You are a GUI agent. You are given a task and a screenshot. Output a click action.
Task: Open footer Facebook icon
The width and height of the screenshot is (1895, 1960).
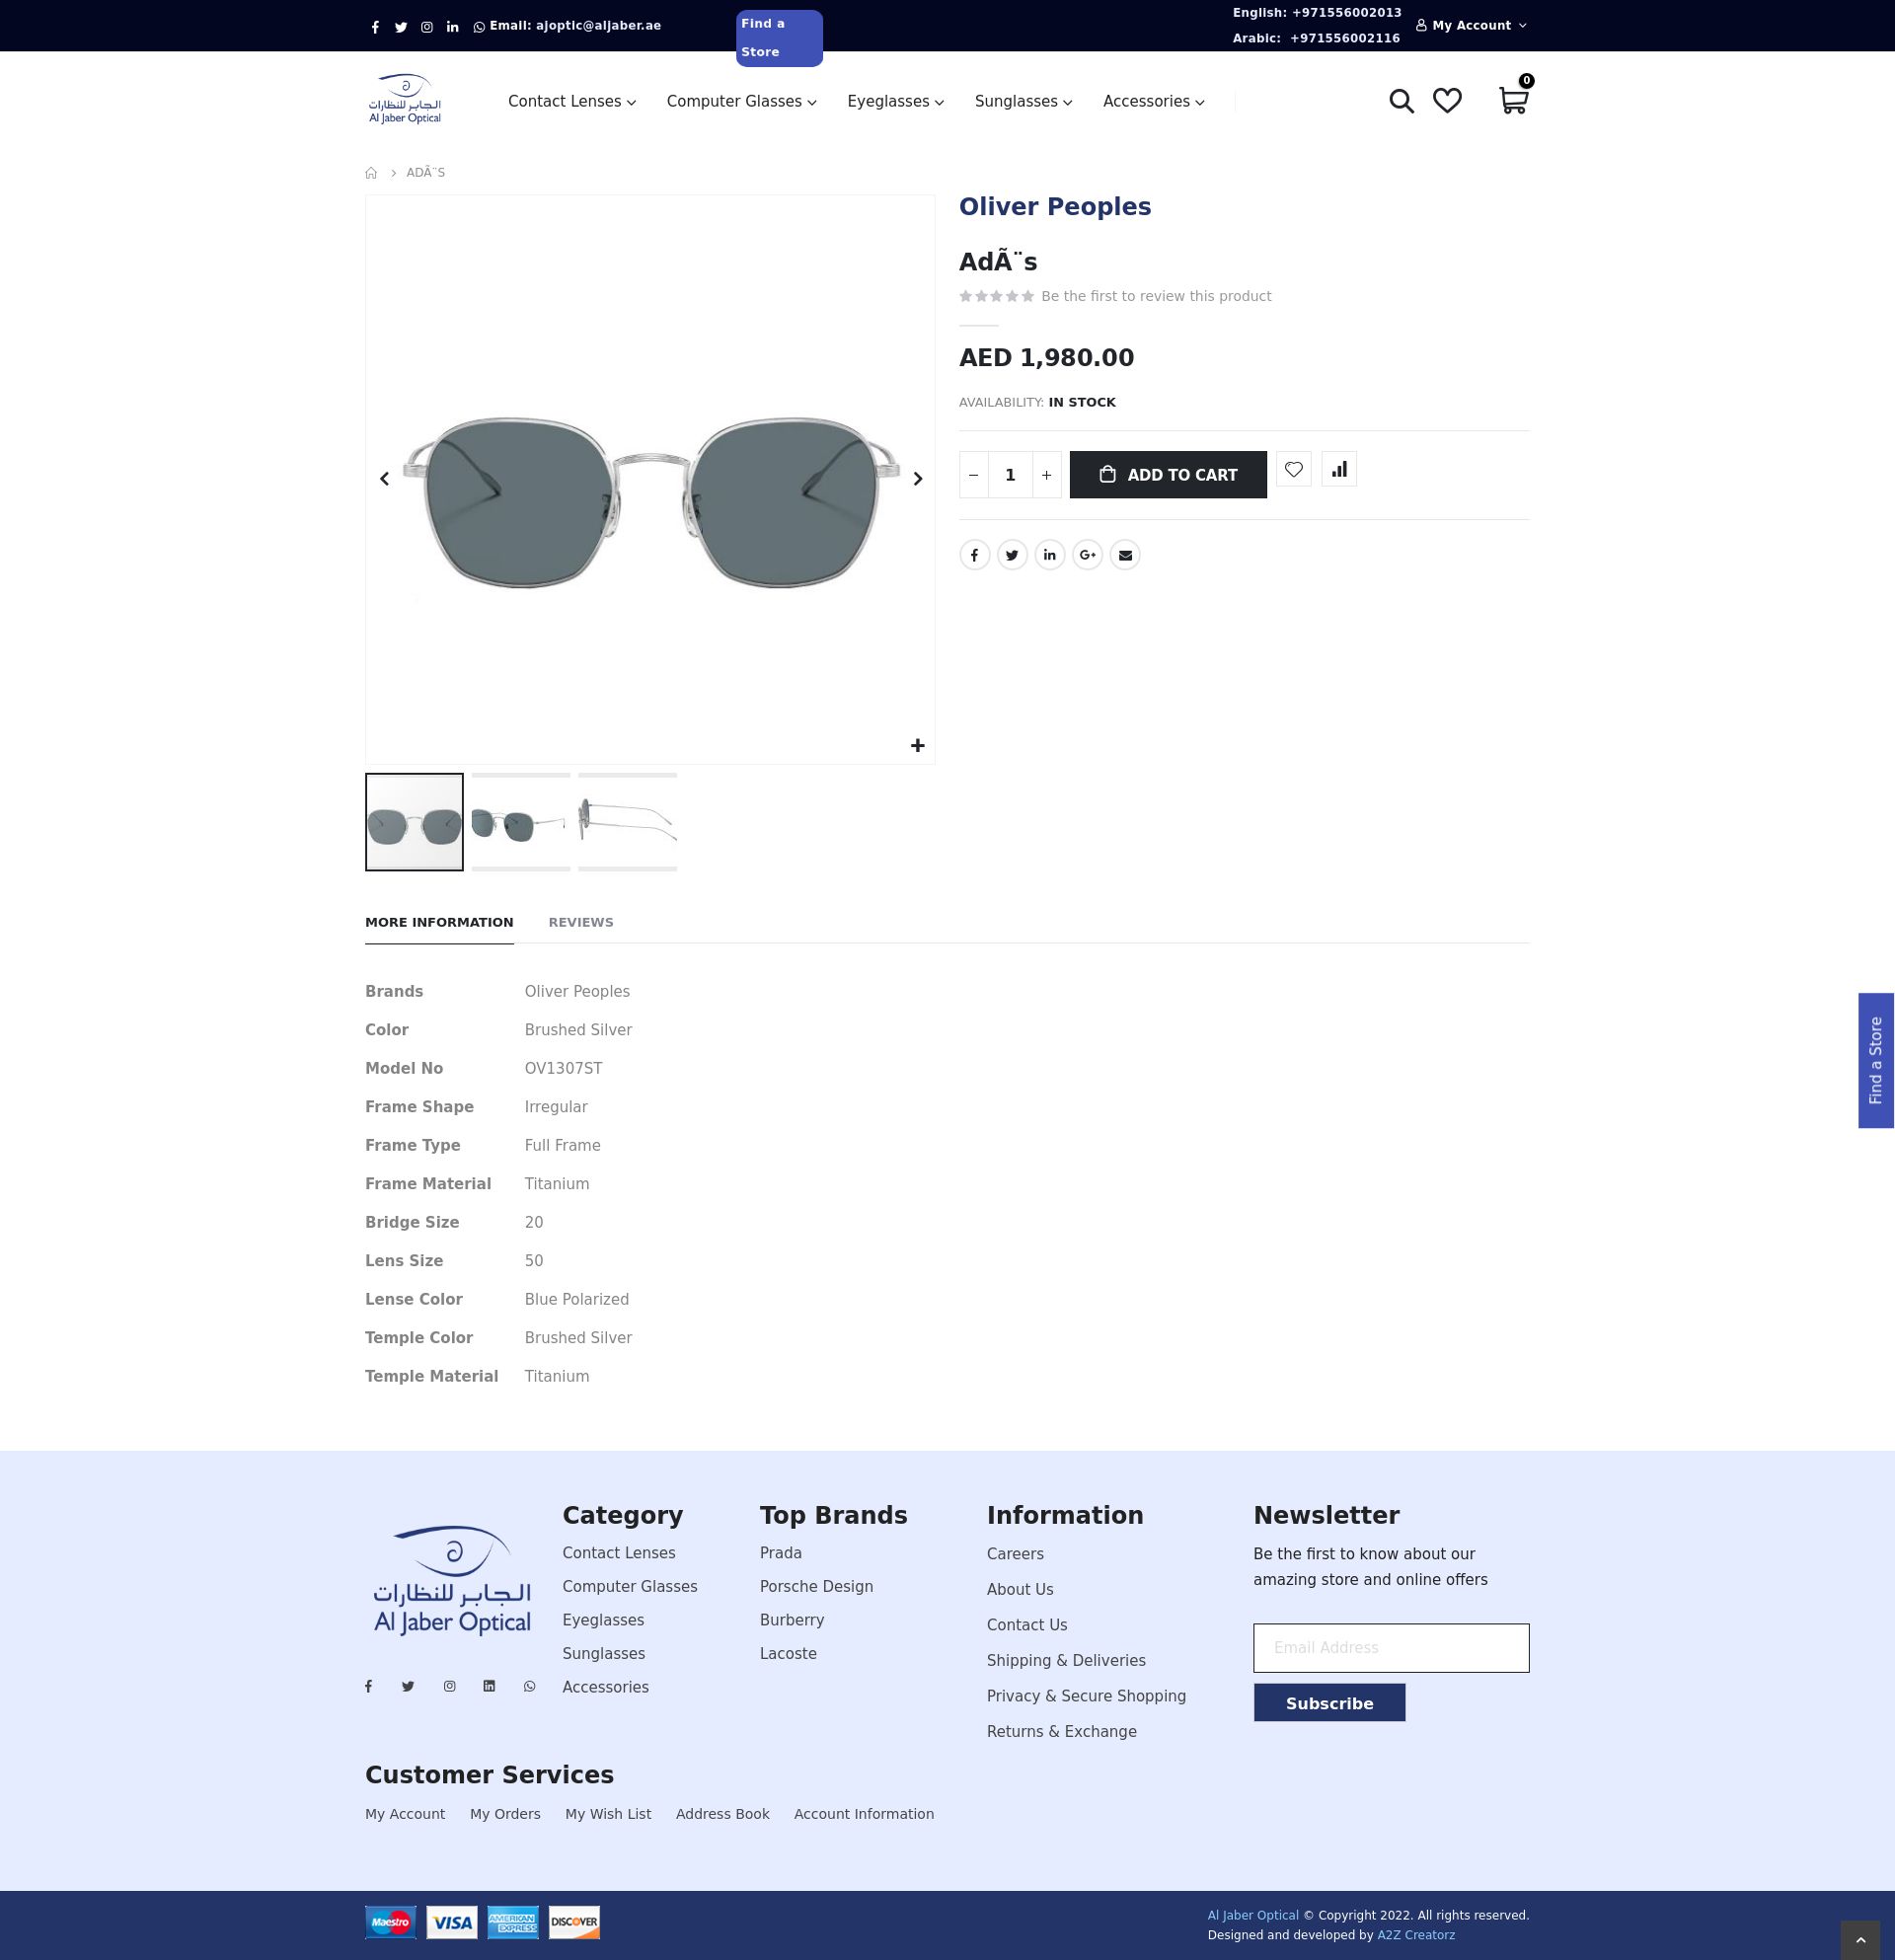pos(369,1686)
